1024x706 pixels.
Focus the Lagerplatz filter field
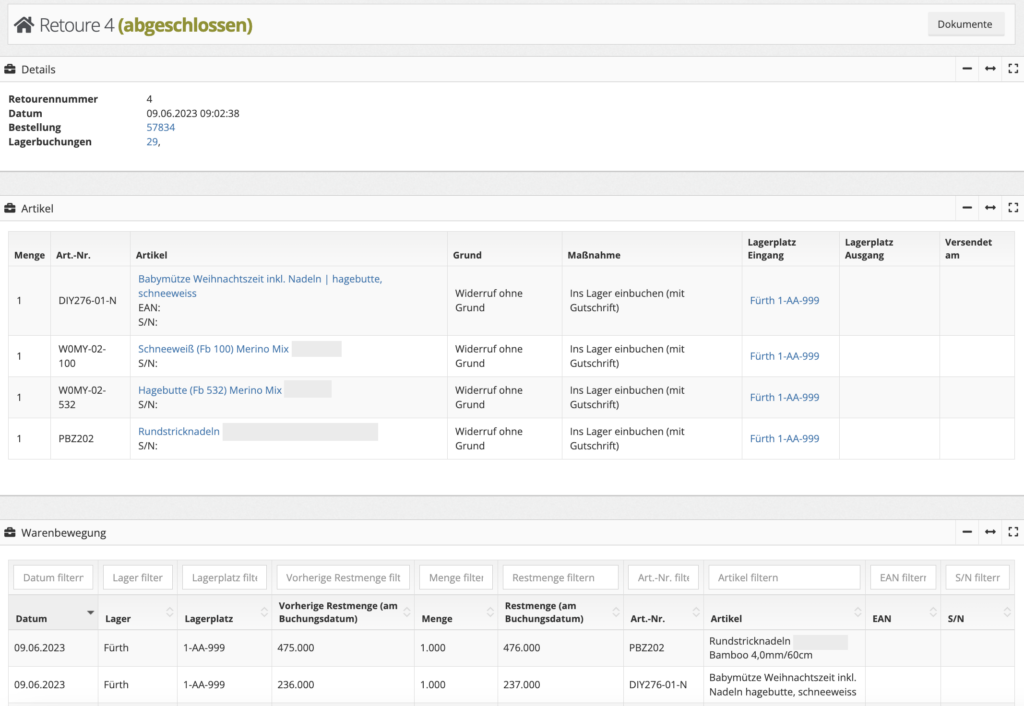click(x=225, y=577)
